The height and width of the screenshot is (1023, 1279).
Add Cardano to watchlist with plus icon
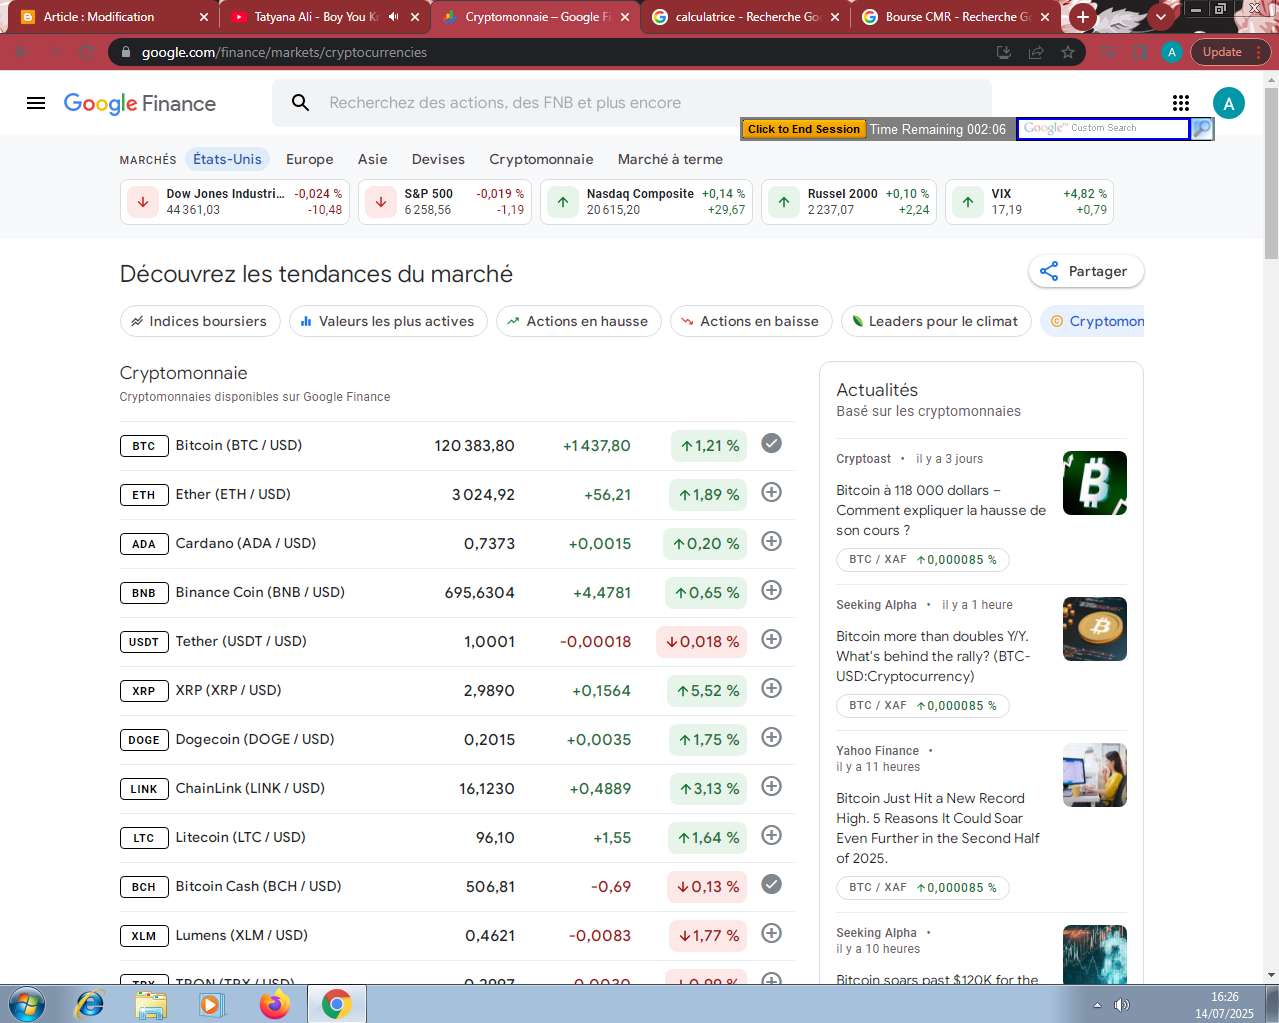[x=771, y=541]
